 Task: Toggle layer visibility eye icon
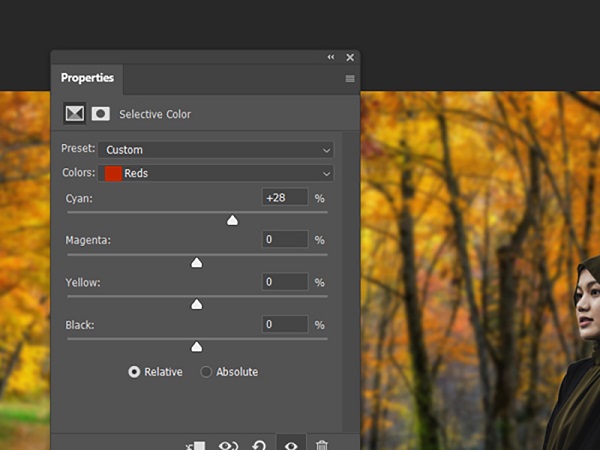coord(291,446)
